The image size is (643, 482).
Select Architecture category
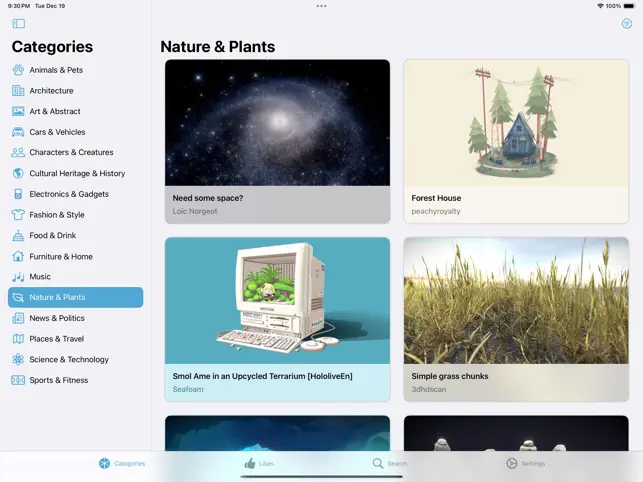[75, 91]
